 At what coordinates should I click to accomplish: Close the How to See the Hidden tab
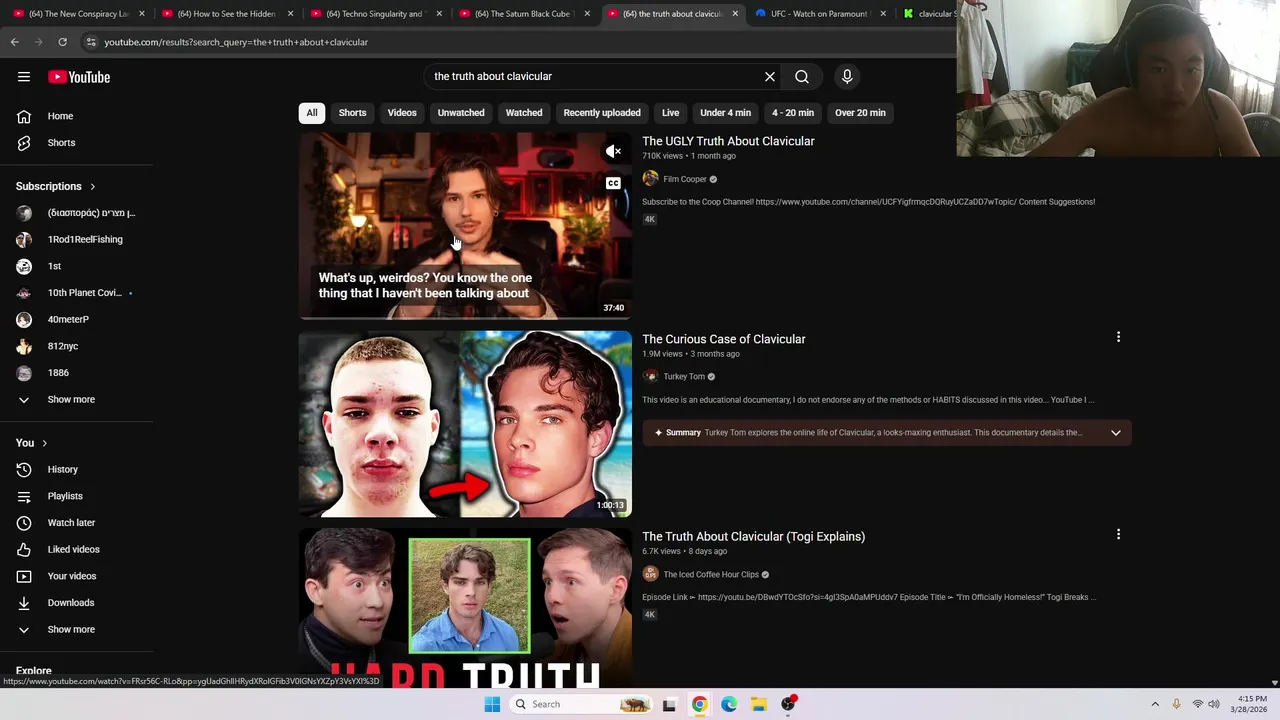(x=291, y=14)
